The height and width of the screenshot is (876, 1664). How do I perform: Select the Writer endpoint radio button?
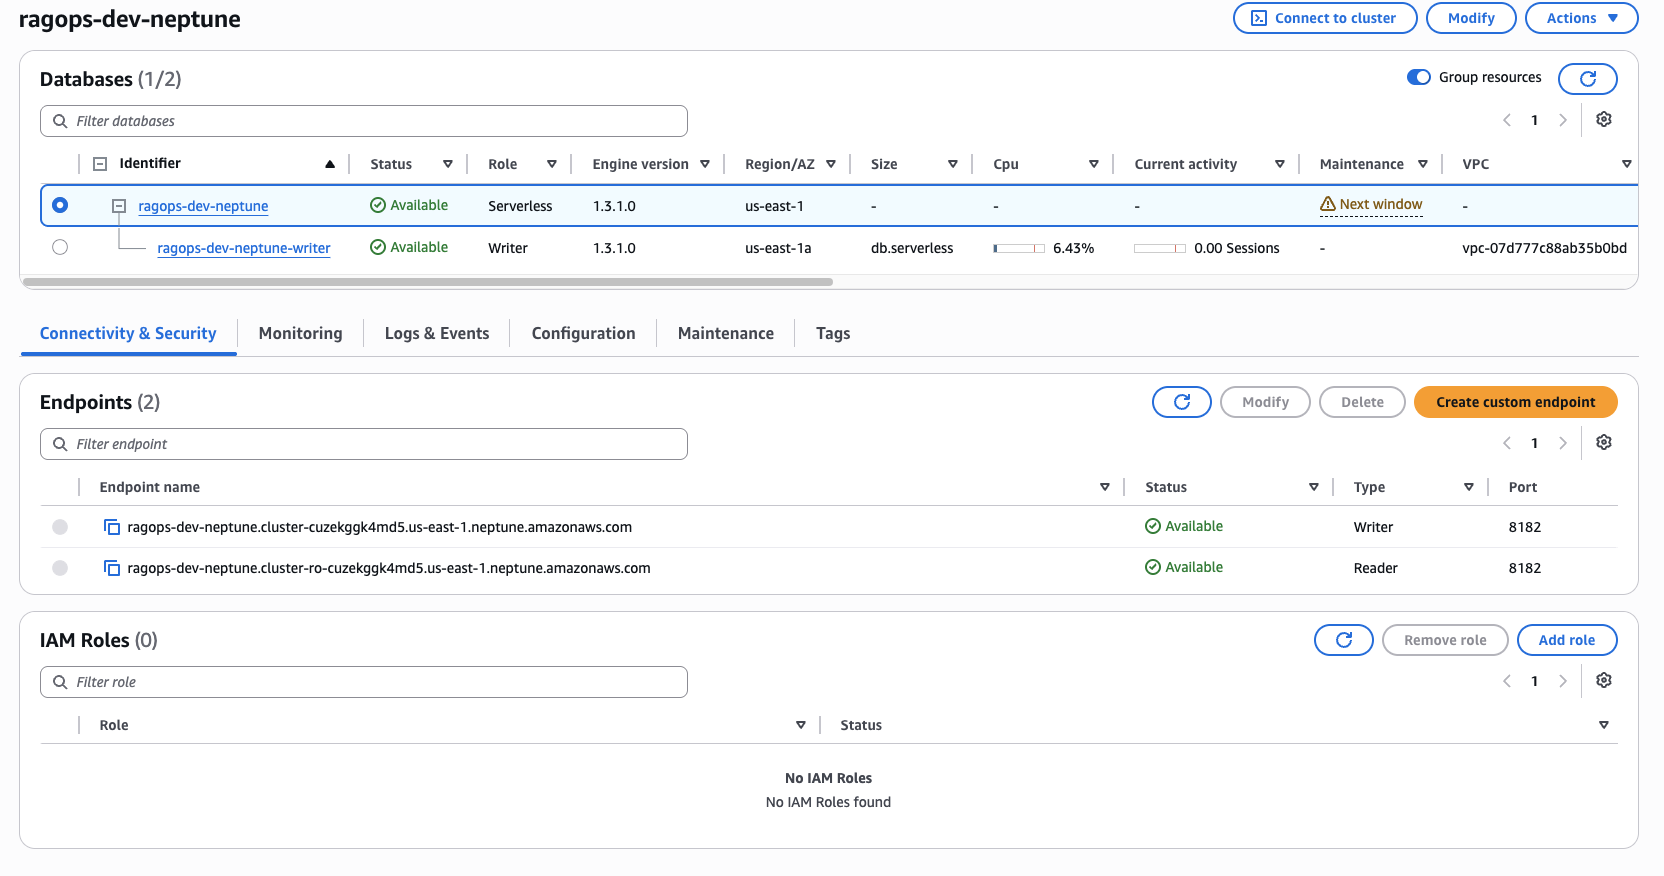pyautogui.click(x=60, y=527)
